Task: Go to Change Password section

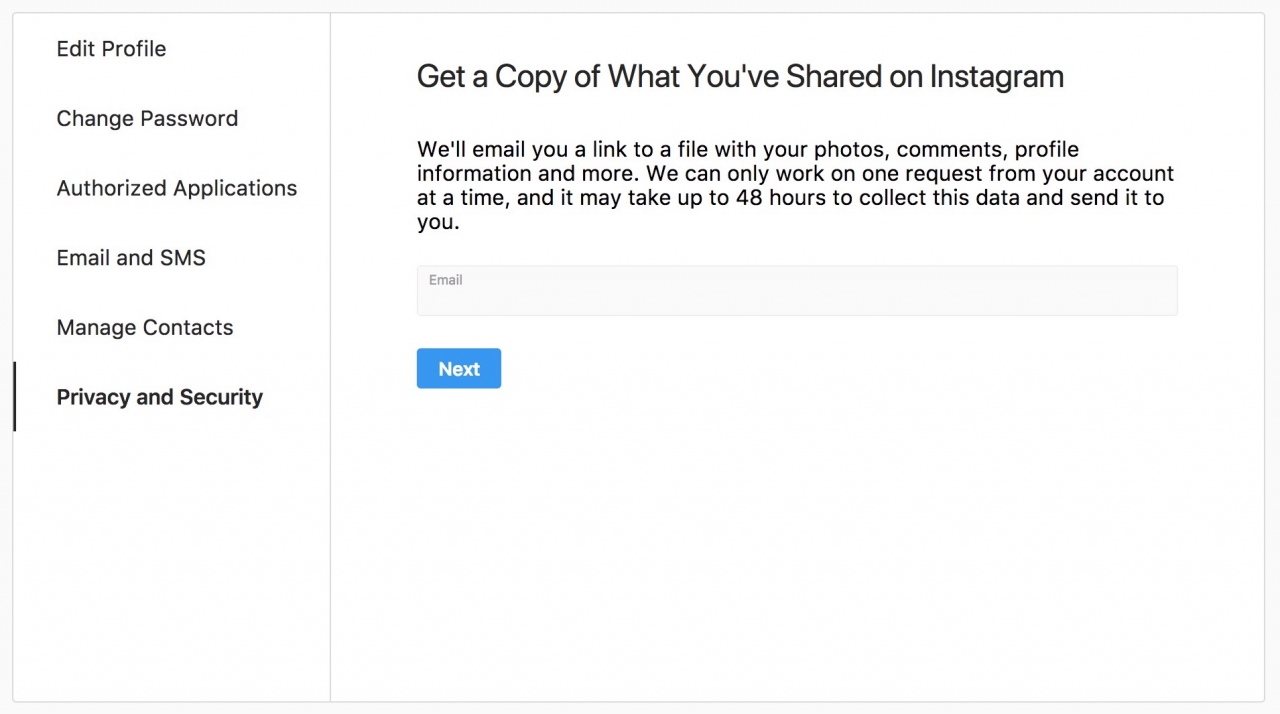Action: [x=147, y=119]
